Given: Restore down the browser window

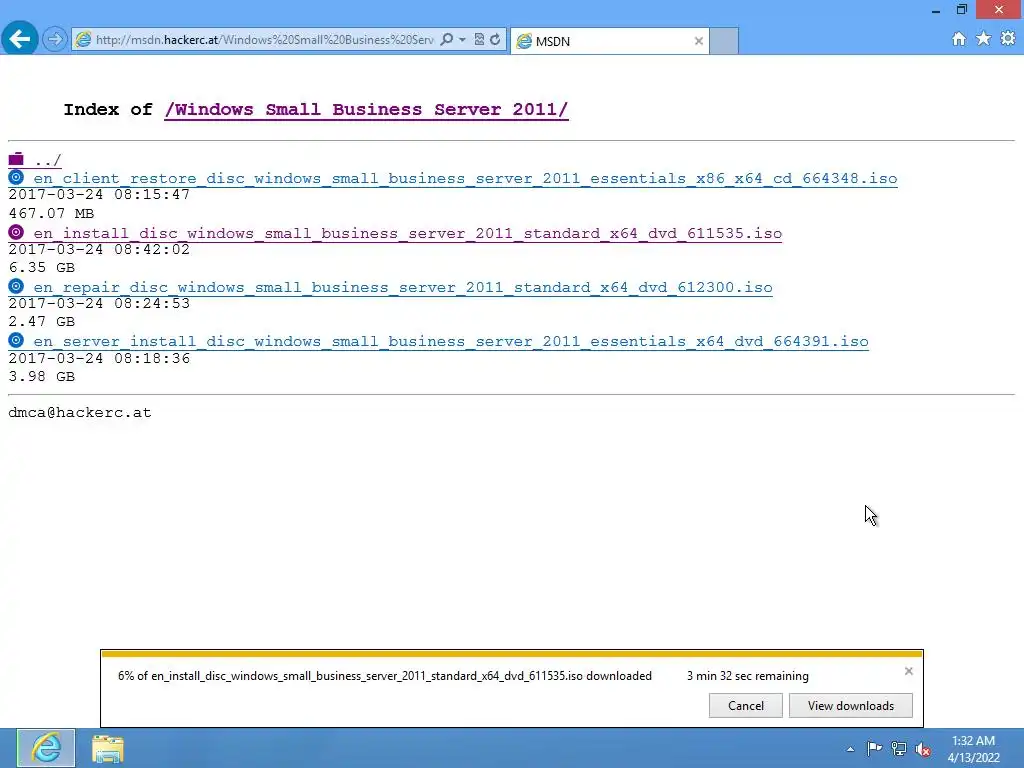Looking at the screenshot, I should click(962, 9).
